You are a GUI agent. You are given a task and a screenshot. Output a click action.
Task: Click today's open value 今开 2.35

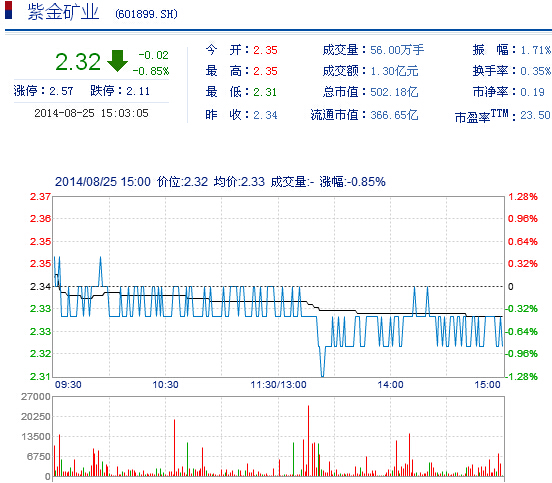(242, 50)
